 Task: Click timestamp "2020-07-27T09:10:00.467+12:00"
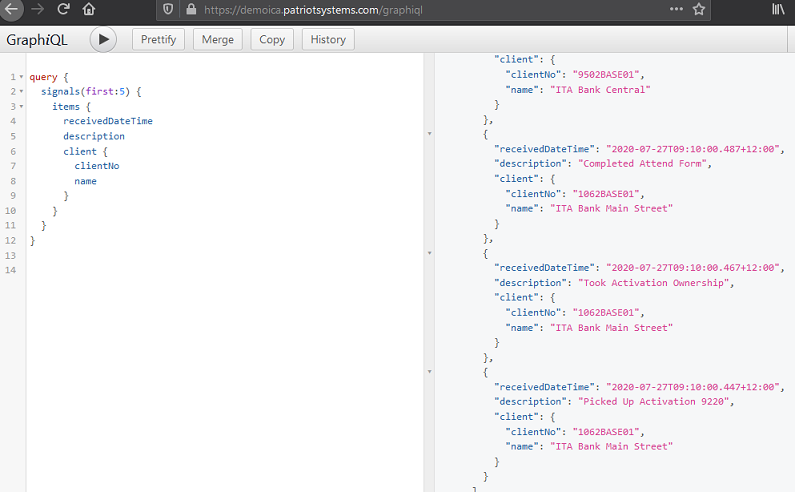click(693, 267)
